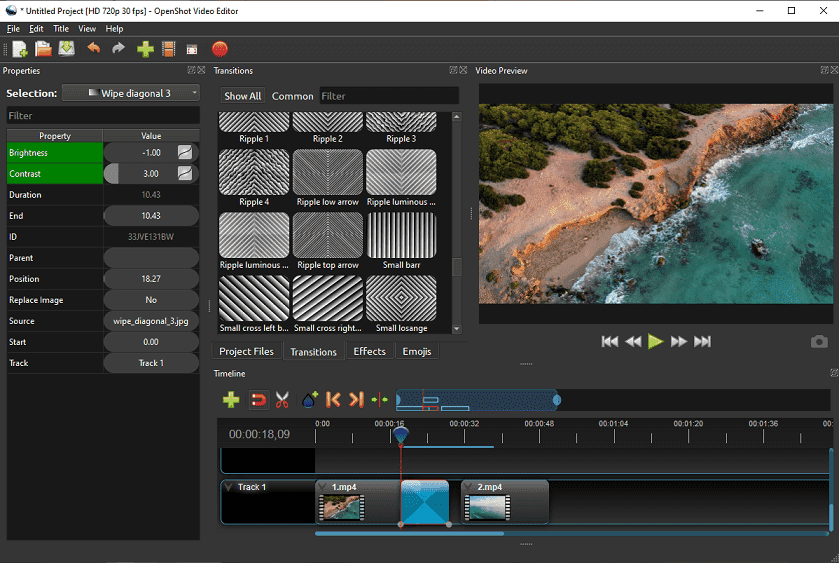Filter to Common transitions

[x=292, y=96]
